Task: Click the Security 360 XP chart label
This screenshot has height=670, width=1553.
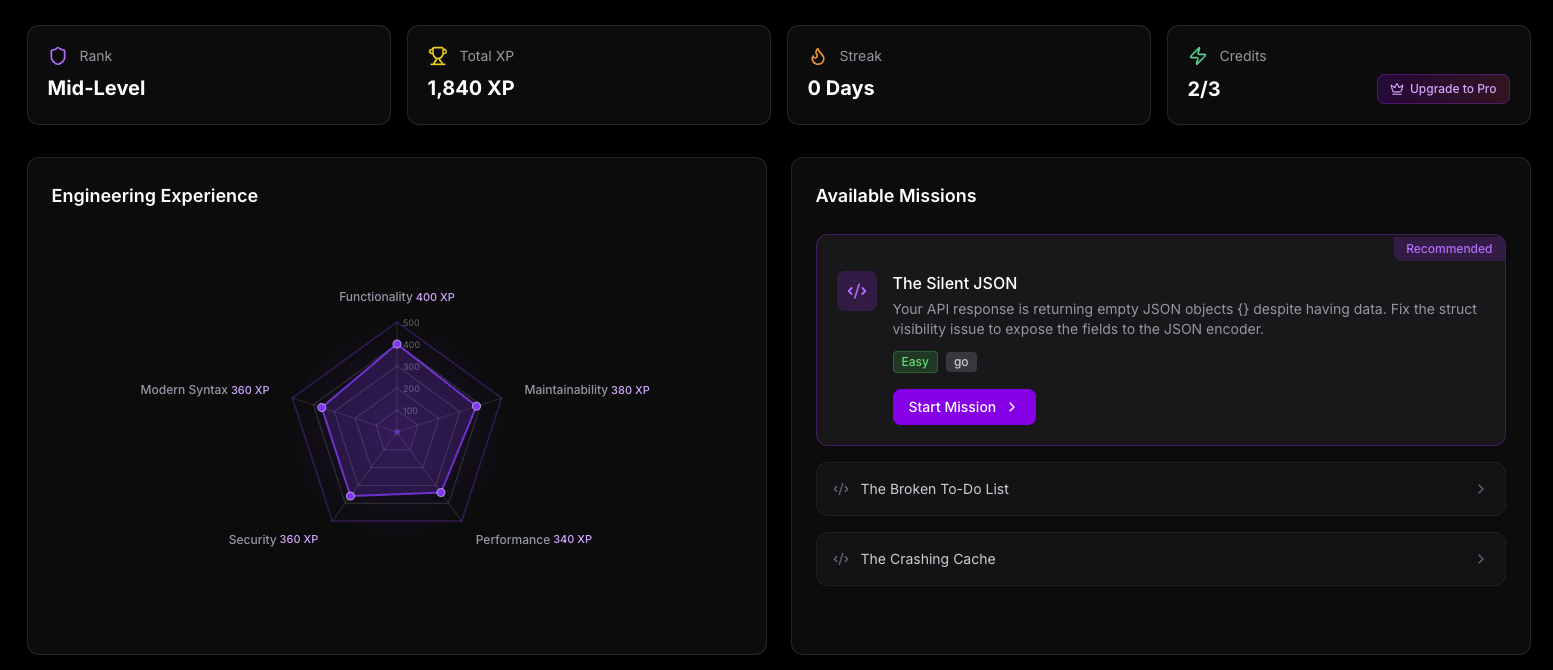Action: (x=273, y=539)
